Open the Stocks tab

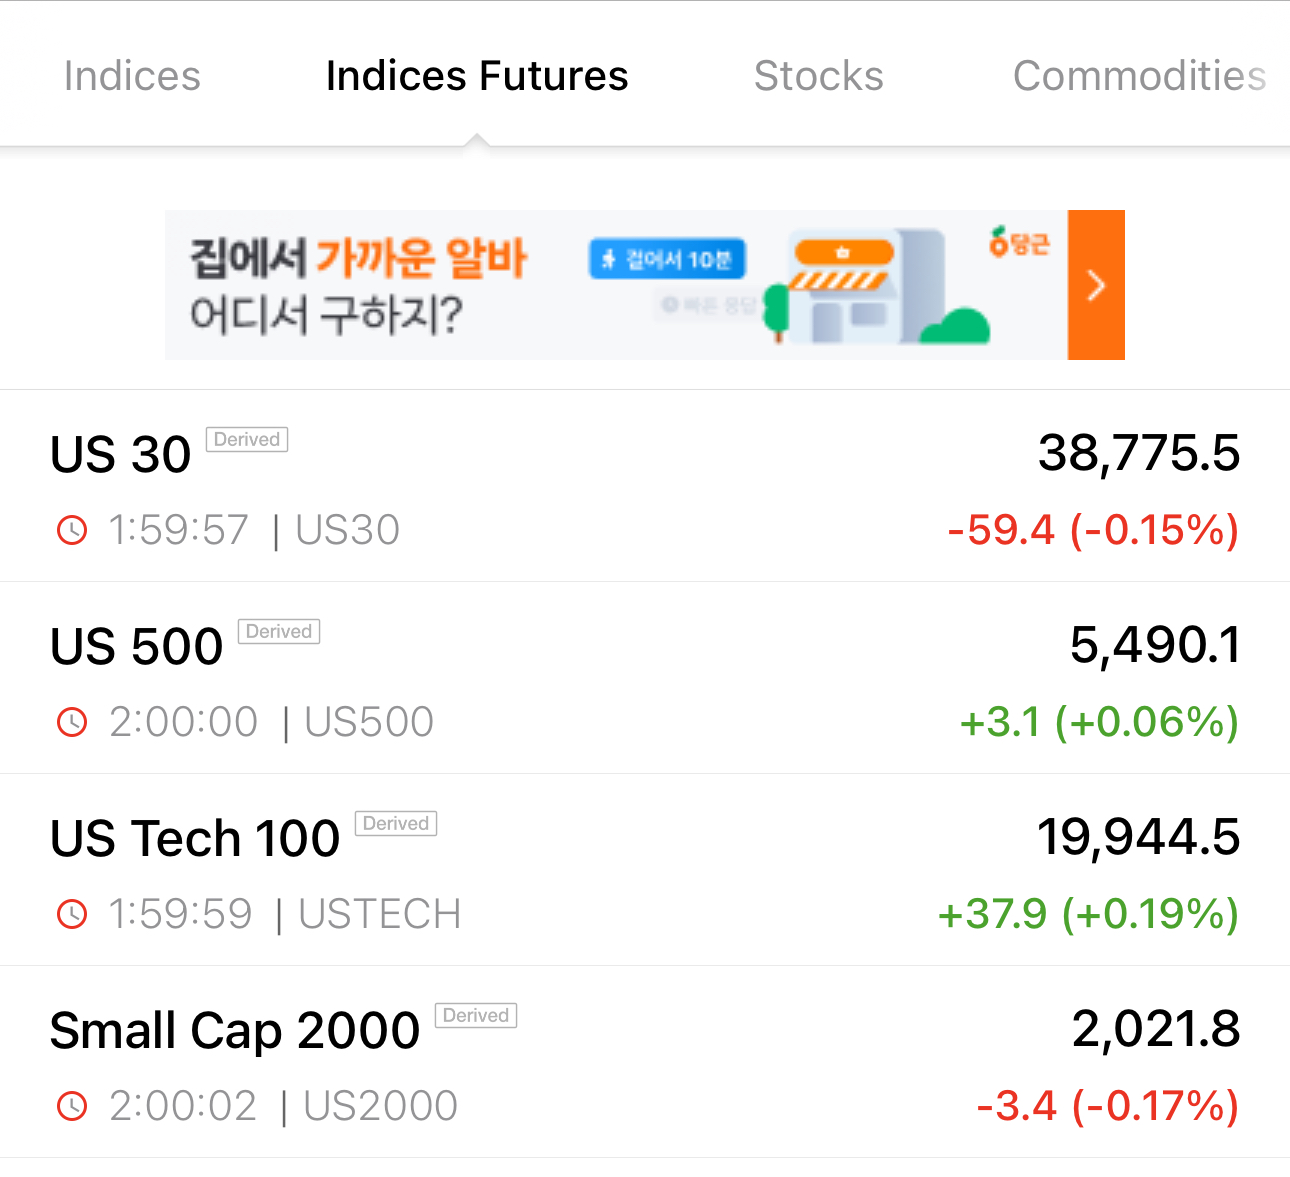(818, 76)
